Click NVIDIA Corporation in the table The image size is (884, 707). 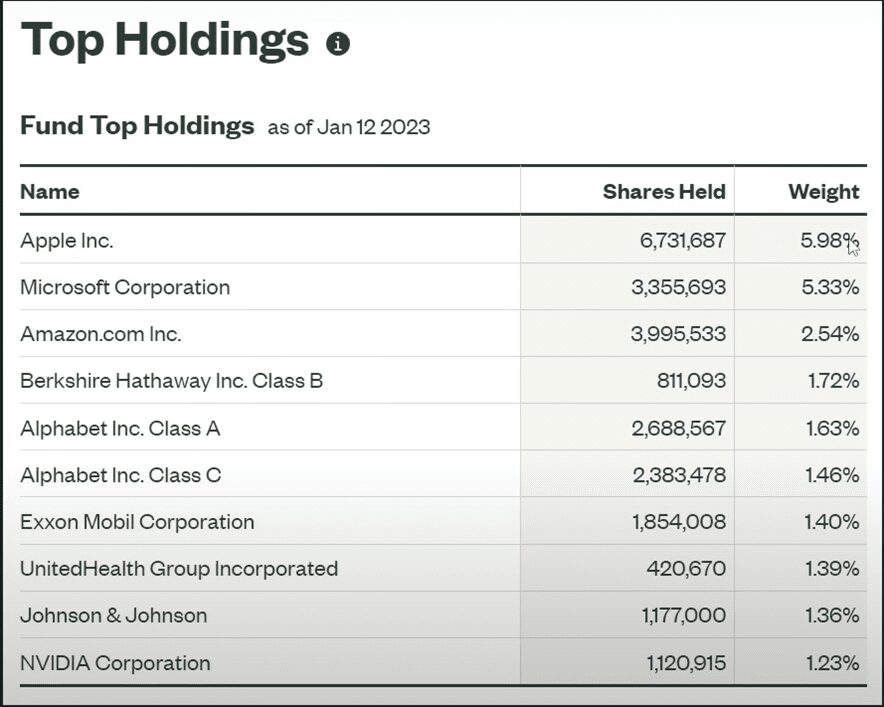pos(115,663)
